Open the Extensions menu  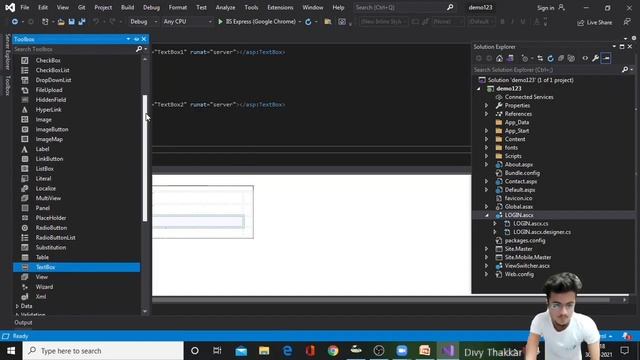pos(280,7)
